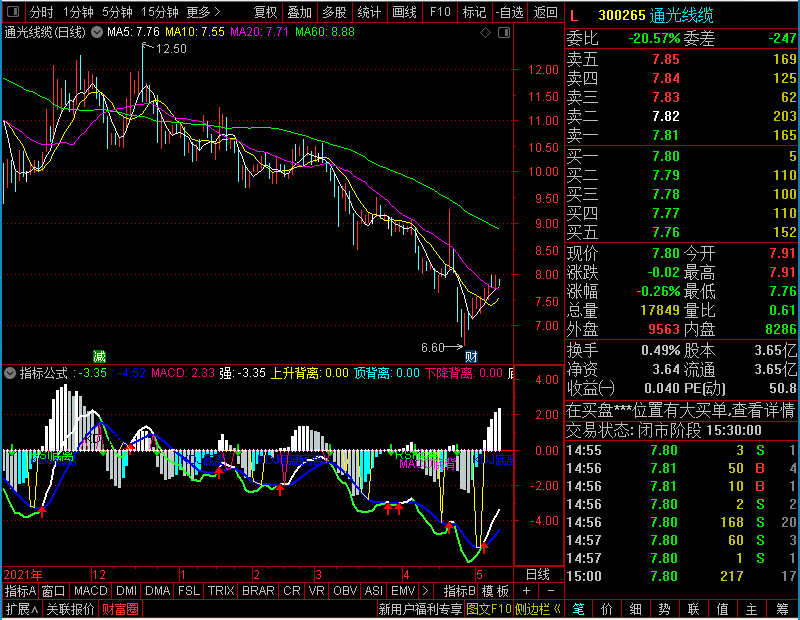Select the 笔 tick tab

click(x=578, y=609)
